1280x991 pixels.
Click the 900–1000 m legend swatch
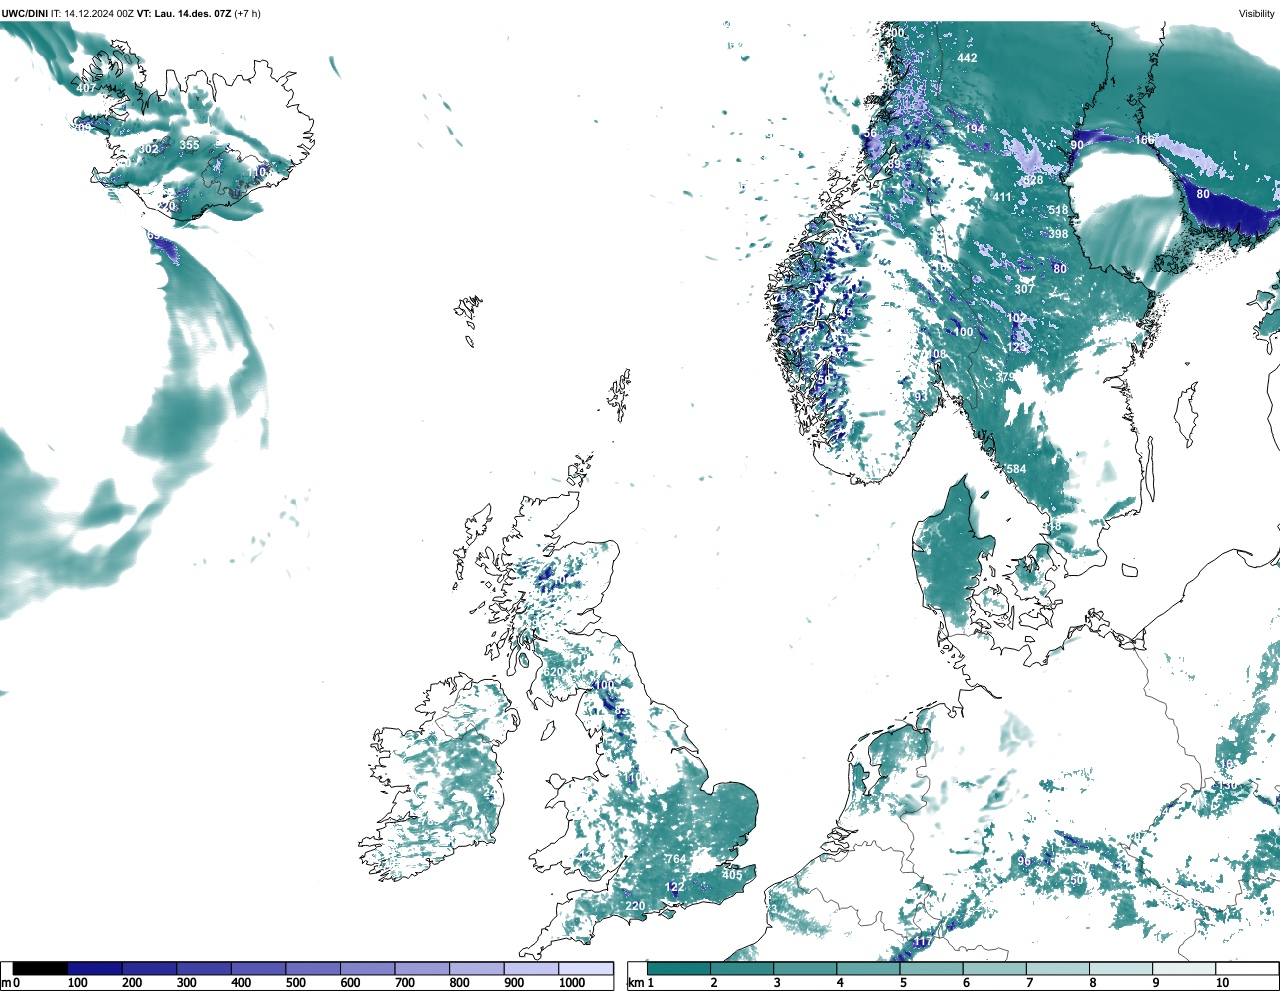tap(531, 968)
